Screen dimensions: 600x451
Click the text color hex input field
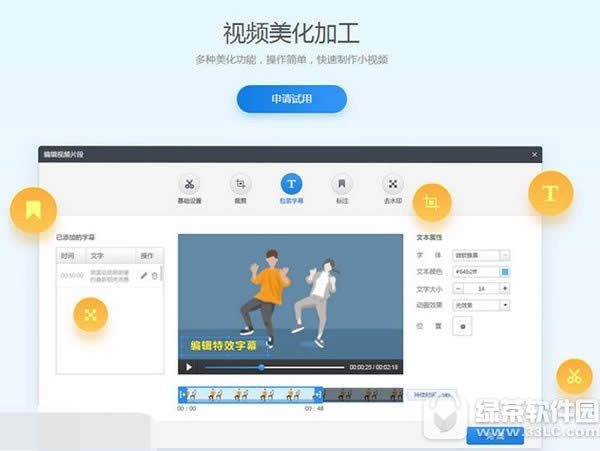point(476,272)
